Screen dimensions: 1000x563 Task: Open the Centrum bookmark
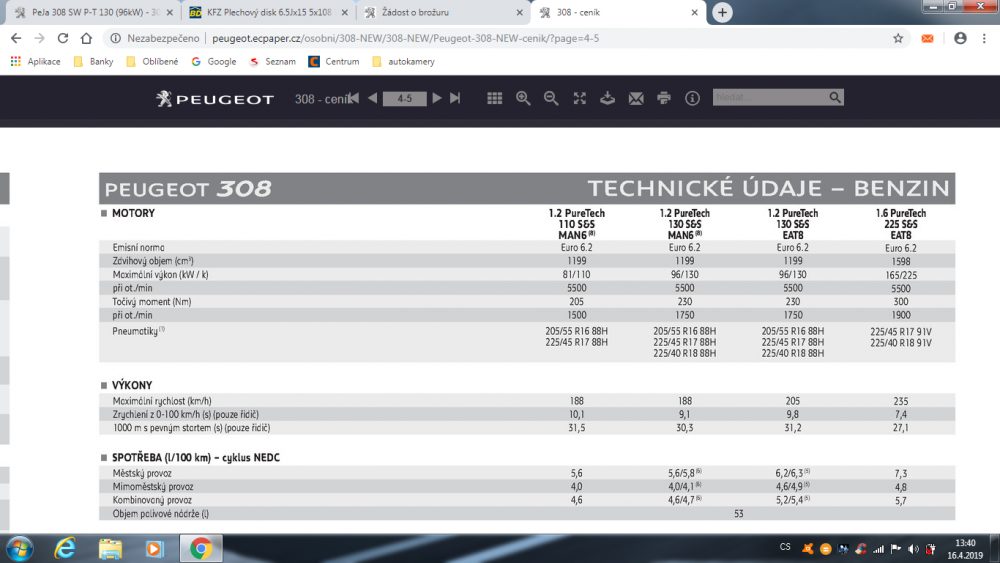click(334, 61)
